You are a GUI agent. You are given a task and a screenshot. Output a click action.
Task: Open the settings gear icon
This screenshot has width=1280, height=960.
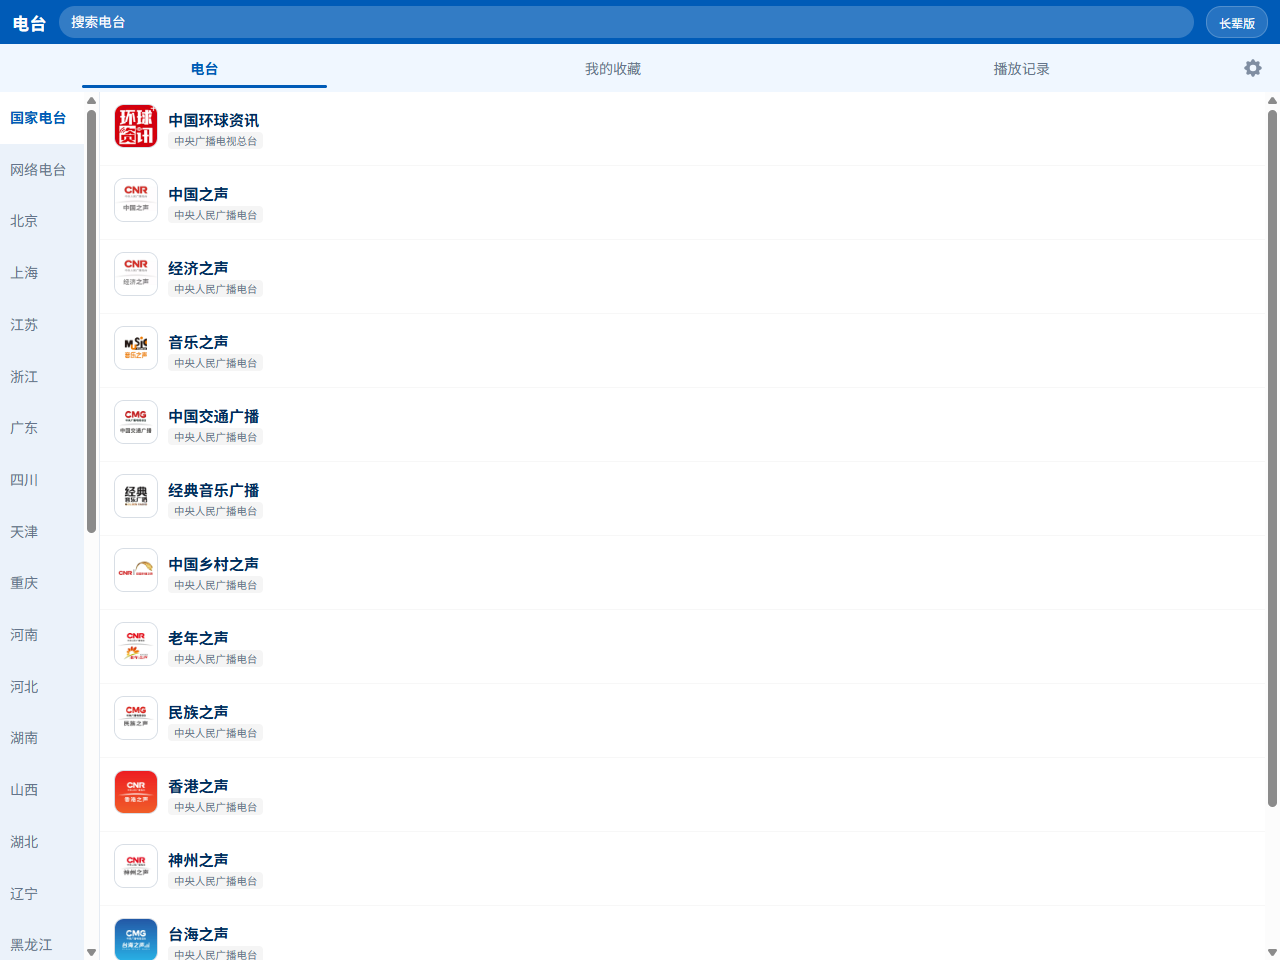click(x=1252, y=68)
